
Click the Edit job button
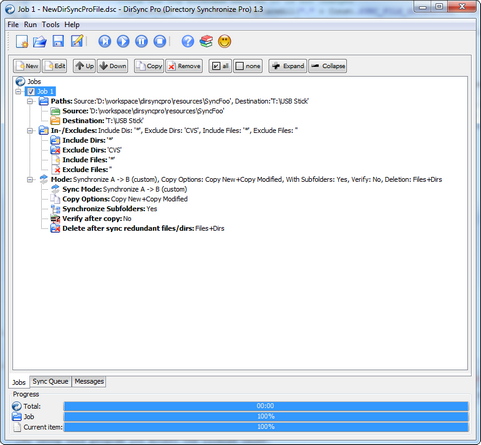click(55, 66)
